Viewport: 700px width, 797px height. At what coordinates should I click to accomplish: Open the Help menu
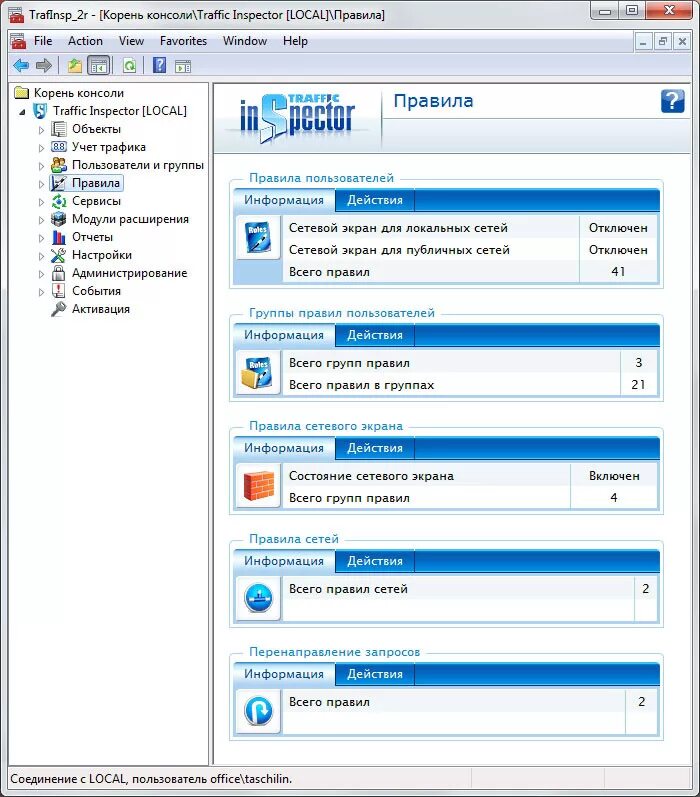click(x=295, y=41)
